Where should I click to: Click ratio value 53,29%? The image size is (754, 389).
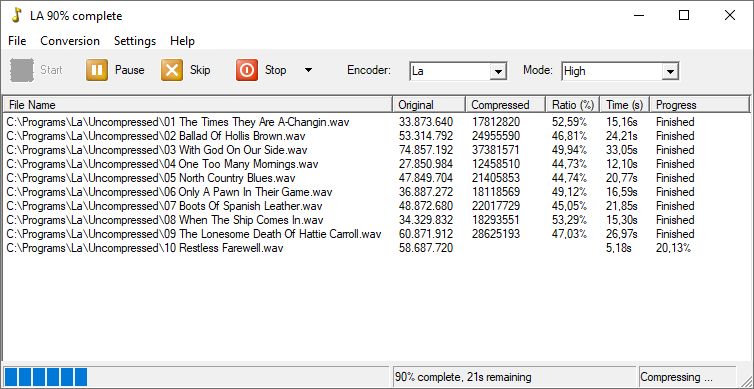click(569, 220)
